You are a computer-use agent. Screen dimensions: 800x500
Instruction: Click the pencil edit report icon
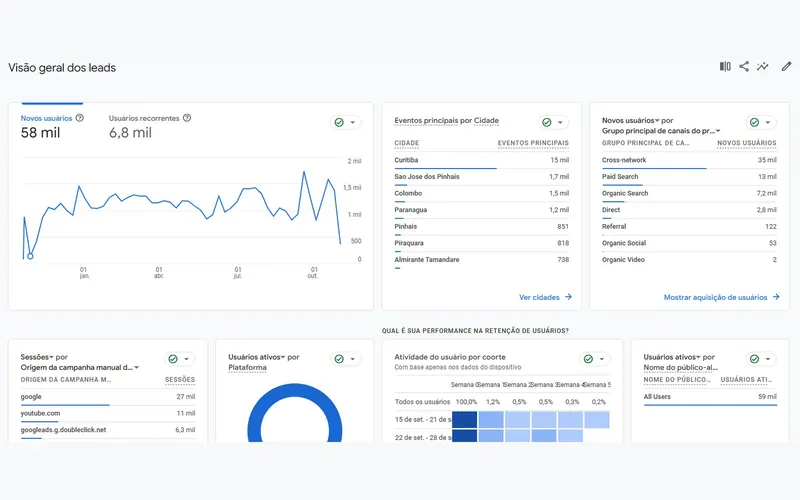coord(786,66)
